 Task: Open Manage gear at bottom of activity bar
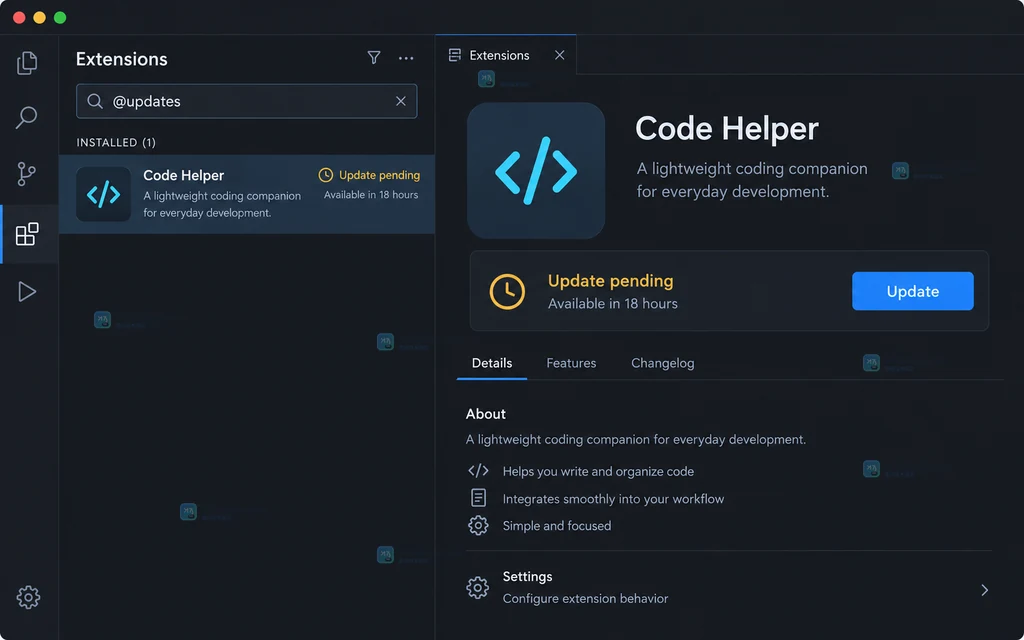pyautogui.click(x=28, y=597)
